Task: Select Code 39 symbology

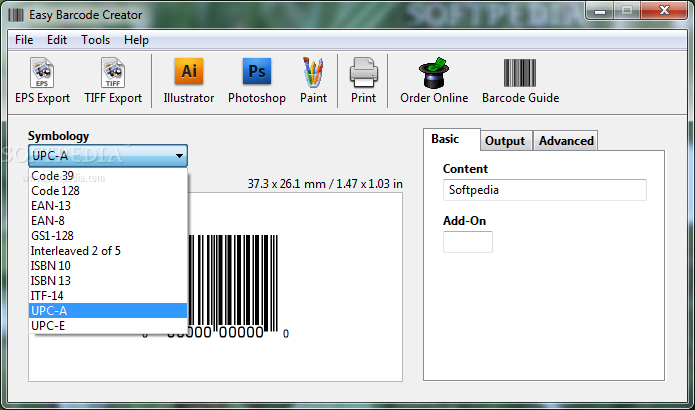Action: click(x=108, y=176)
